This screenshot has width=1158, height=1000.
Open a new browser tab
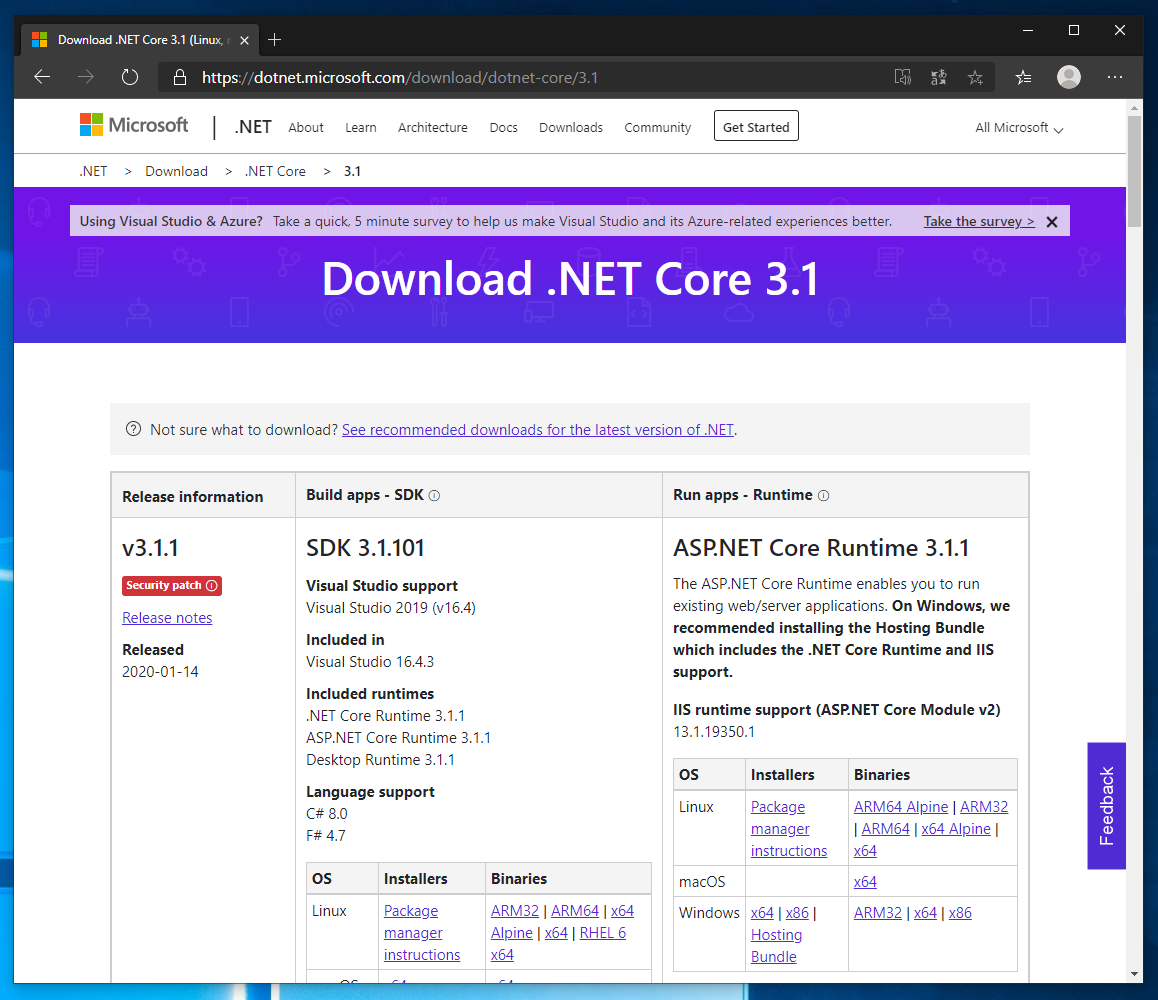pos(275,40)
